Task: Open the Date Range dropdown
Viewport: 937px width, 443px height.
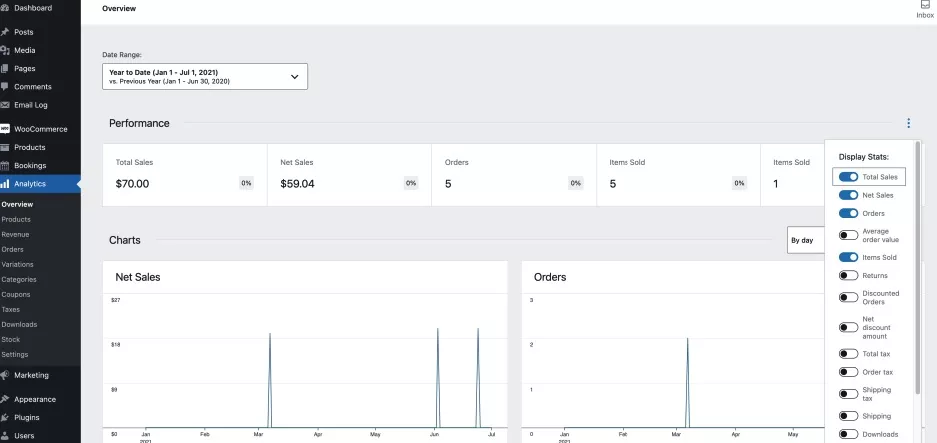Action: 205,77
